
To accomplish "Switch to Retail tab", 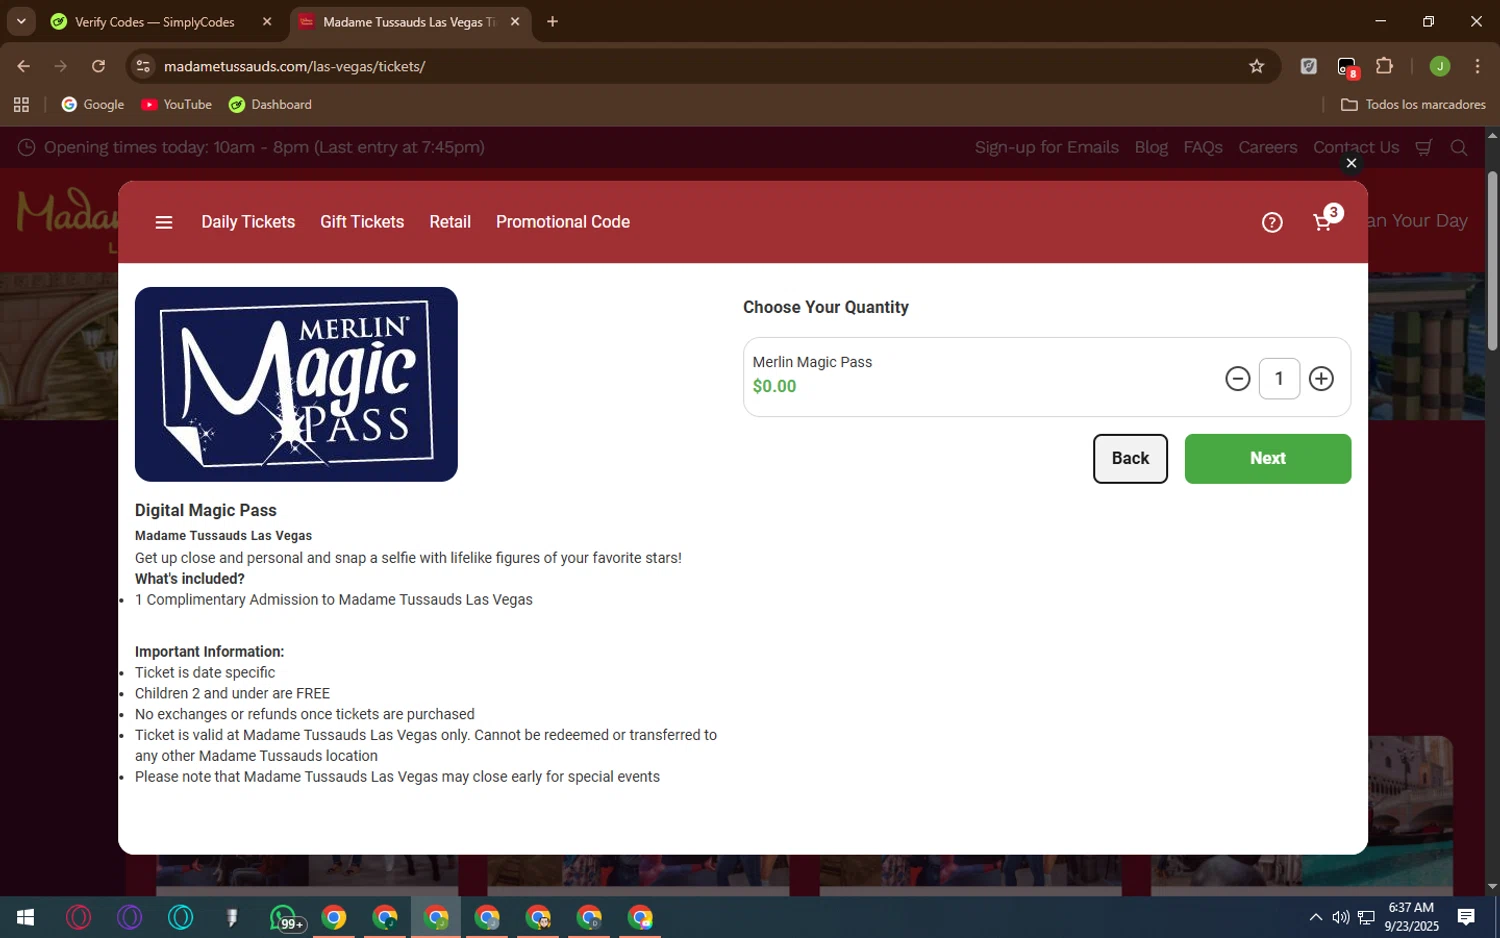I will click(450, 222).
